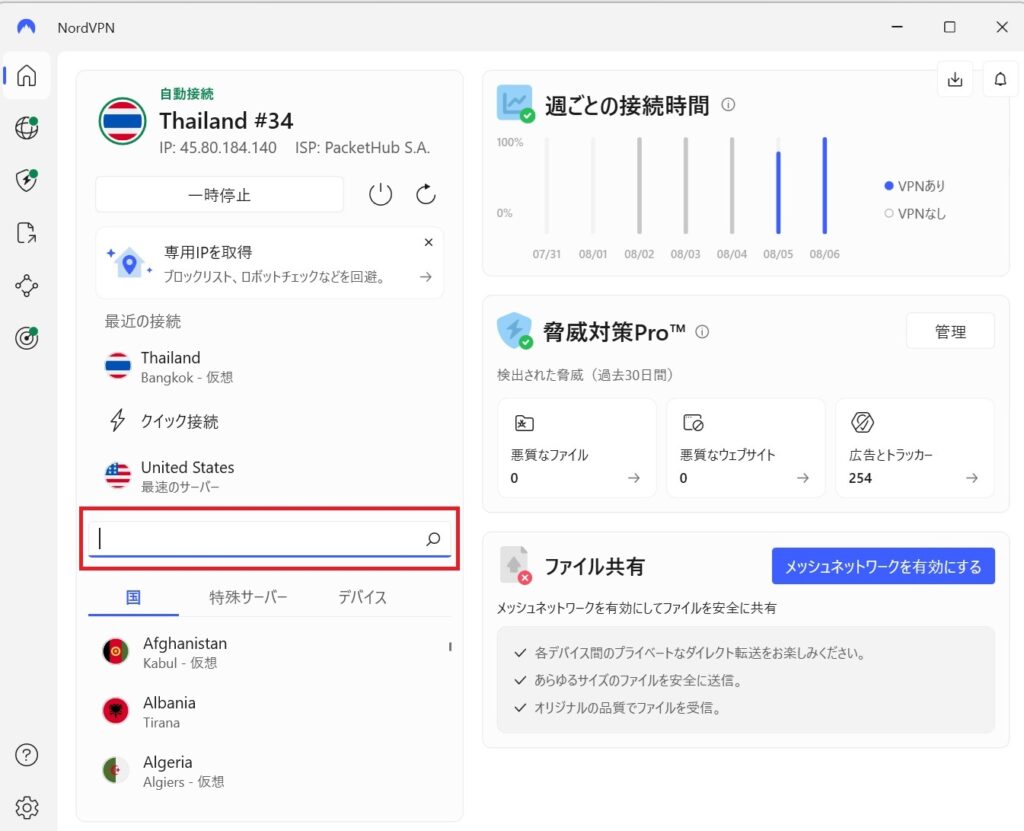Screen dimensions: 1024x831
Task: Click the search magnifier icon
Action: (433, 539)
